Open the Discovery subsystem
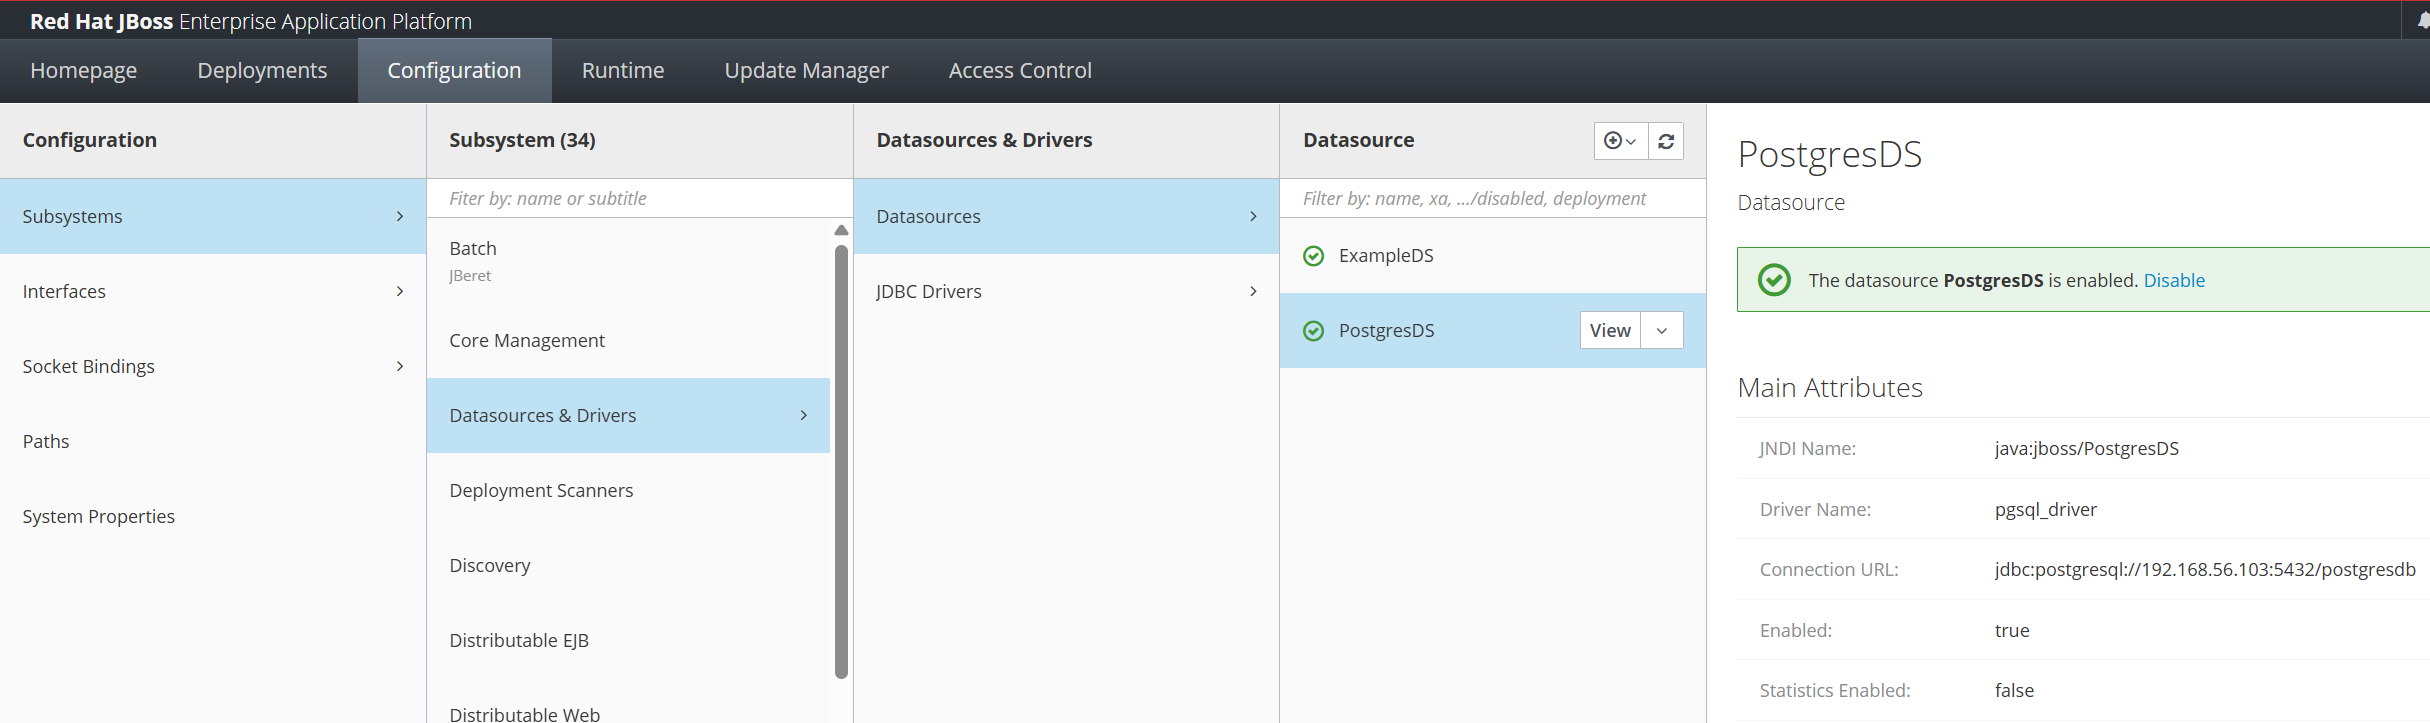 pos(628,565)
